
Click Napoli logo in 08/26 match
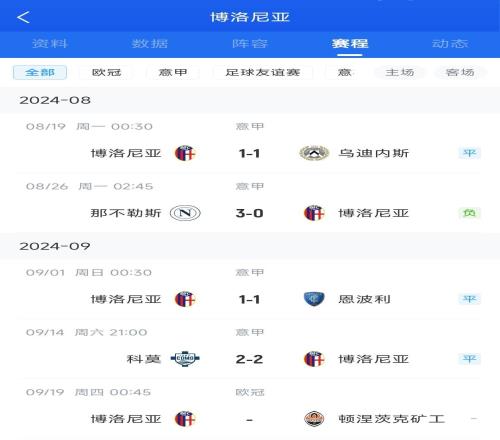pyautogui.click(x=185, y=213)
